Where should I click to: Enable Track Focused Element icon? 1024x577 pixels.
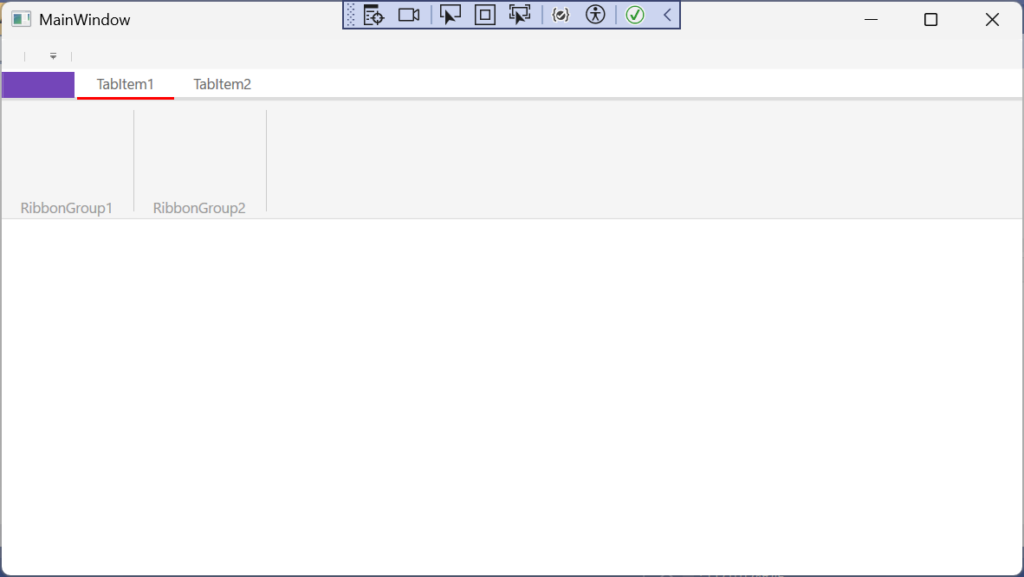coord(520,15)
